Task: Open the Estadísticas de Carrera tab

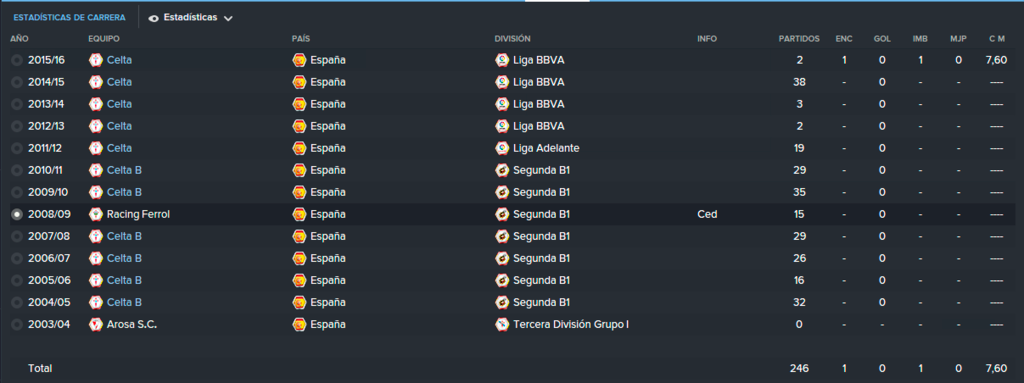Action: tap(69, 18)
